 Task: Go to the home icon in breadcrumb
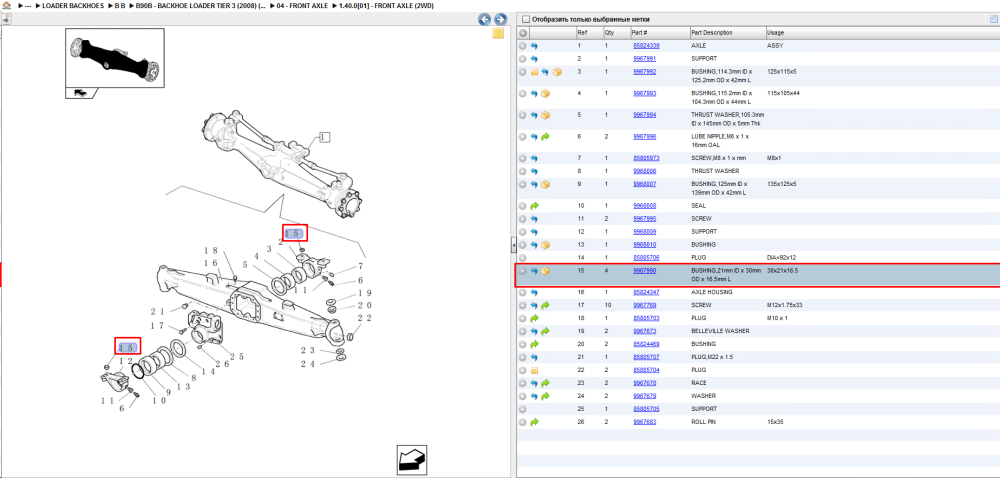tap(6, 5)
